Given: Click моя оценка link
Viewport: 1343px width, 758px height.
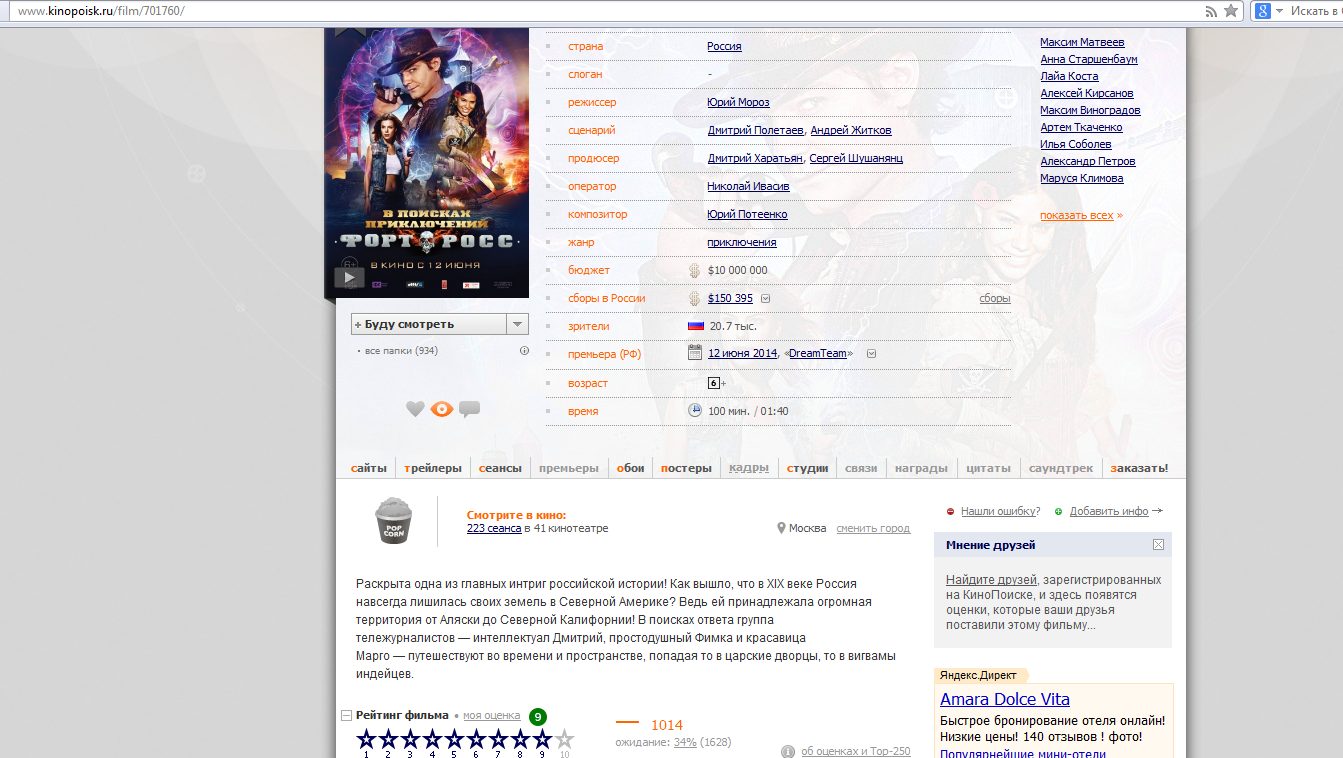Looking at the screenshot, I should point(491,715).
